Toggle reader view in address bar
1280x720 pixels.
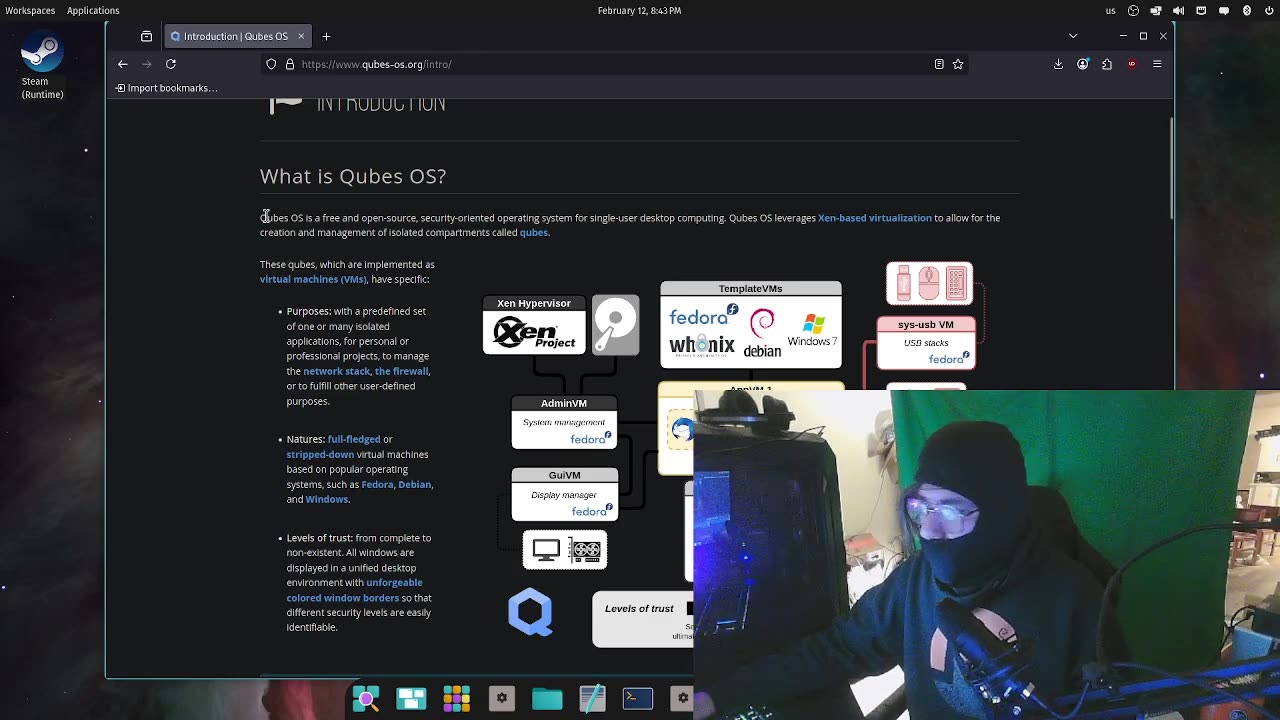(x=939, y=64)
